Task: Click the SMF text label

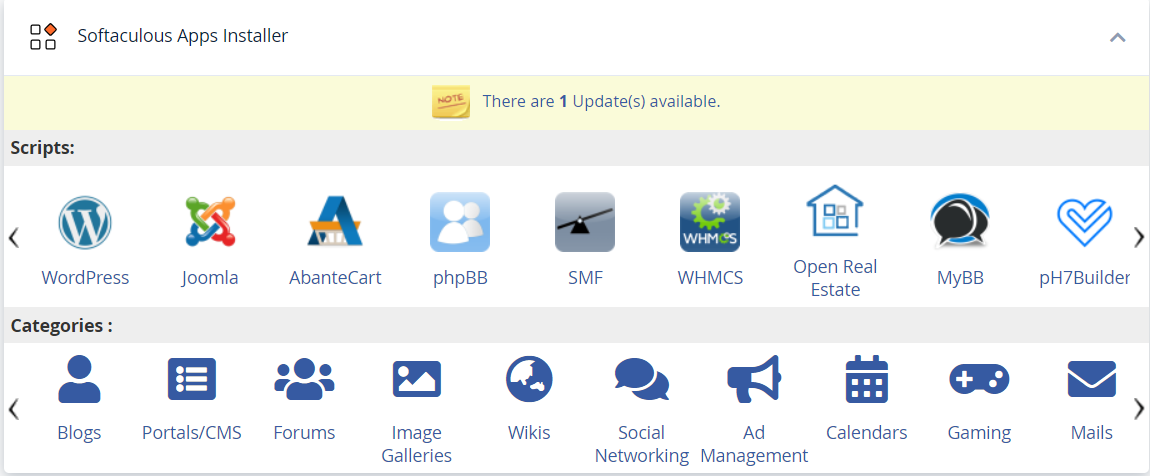Action: (x=585, y=278)
